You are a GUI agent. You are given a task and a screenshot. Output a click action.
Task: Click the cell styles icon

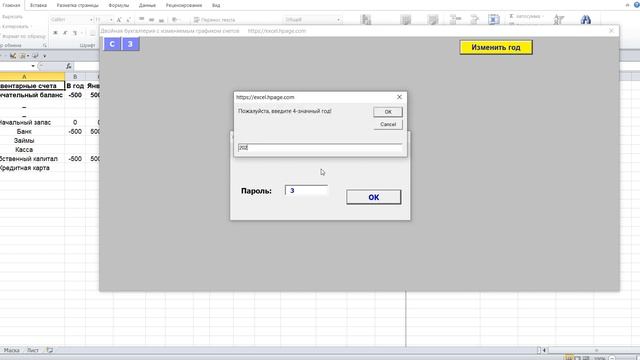[433, 19]
